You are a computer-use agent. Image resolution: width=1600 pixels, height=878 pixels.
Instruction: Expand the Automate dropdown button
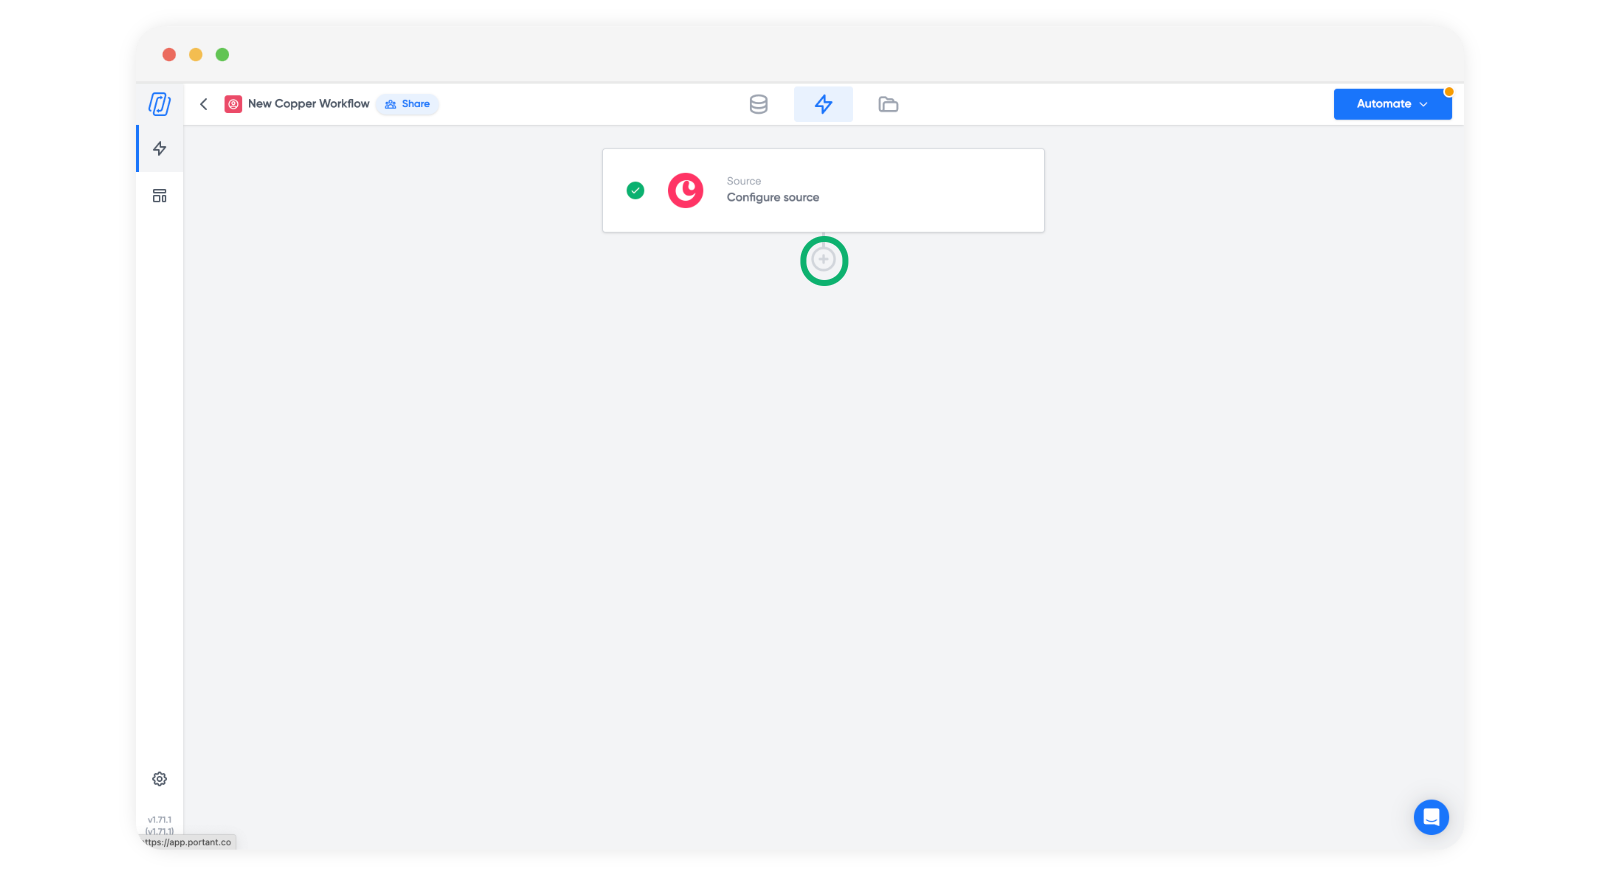[x=1383, y=104]
